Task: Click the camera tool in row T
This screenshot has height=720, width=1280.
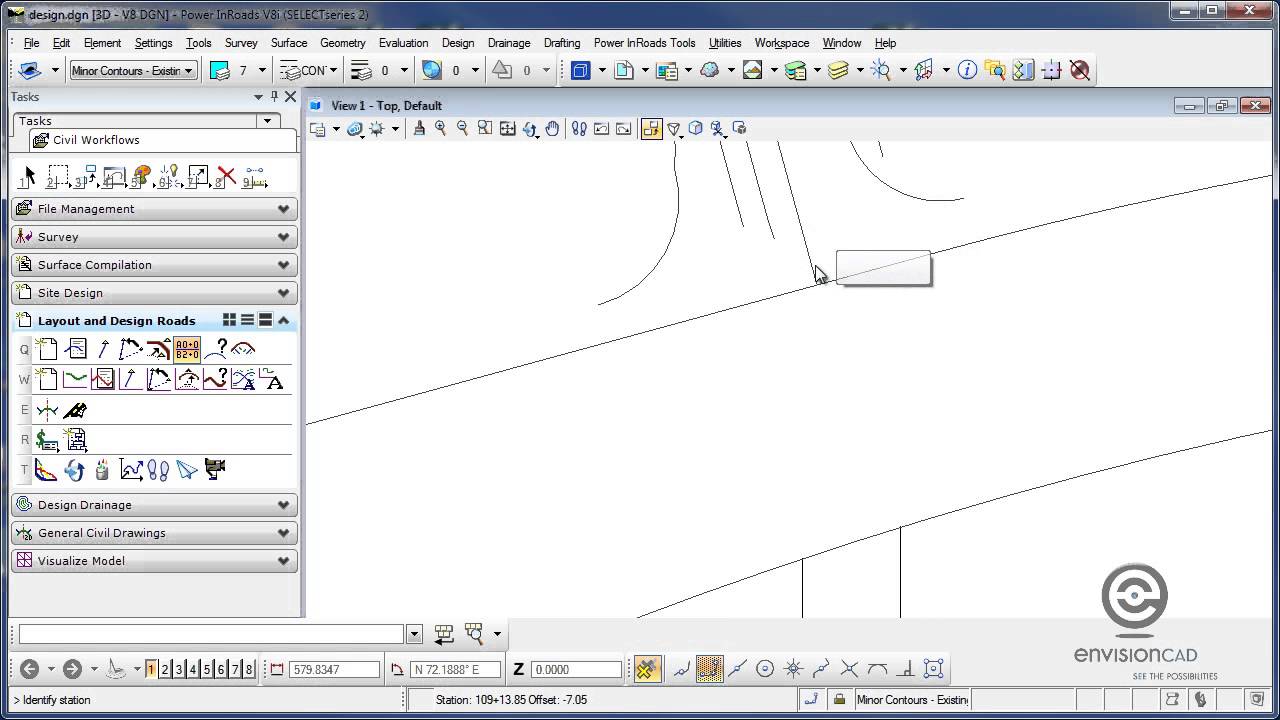Action: point(214,469)
